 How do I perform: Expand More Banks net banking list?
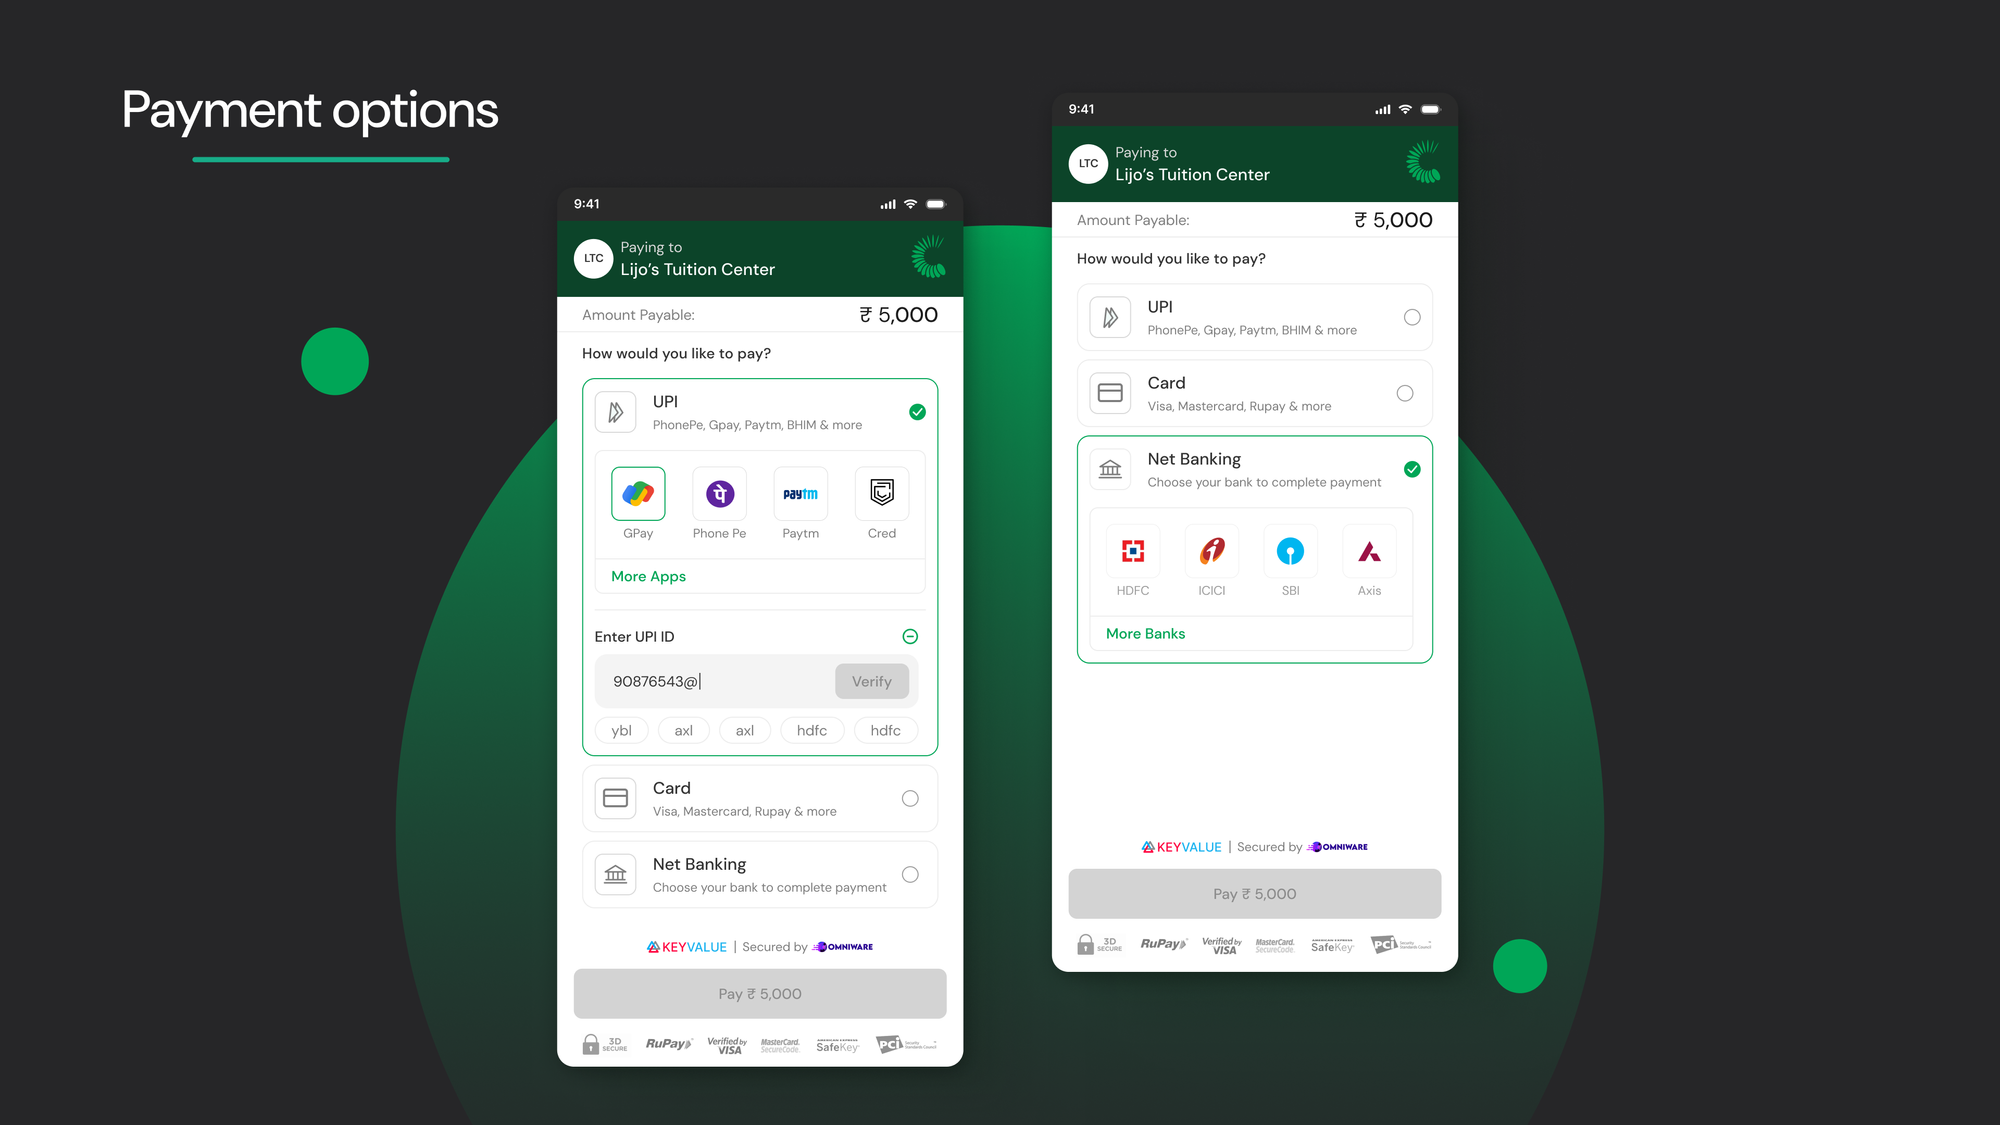[x=1143, y=632]
